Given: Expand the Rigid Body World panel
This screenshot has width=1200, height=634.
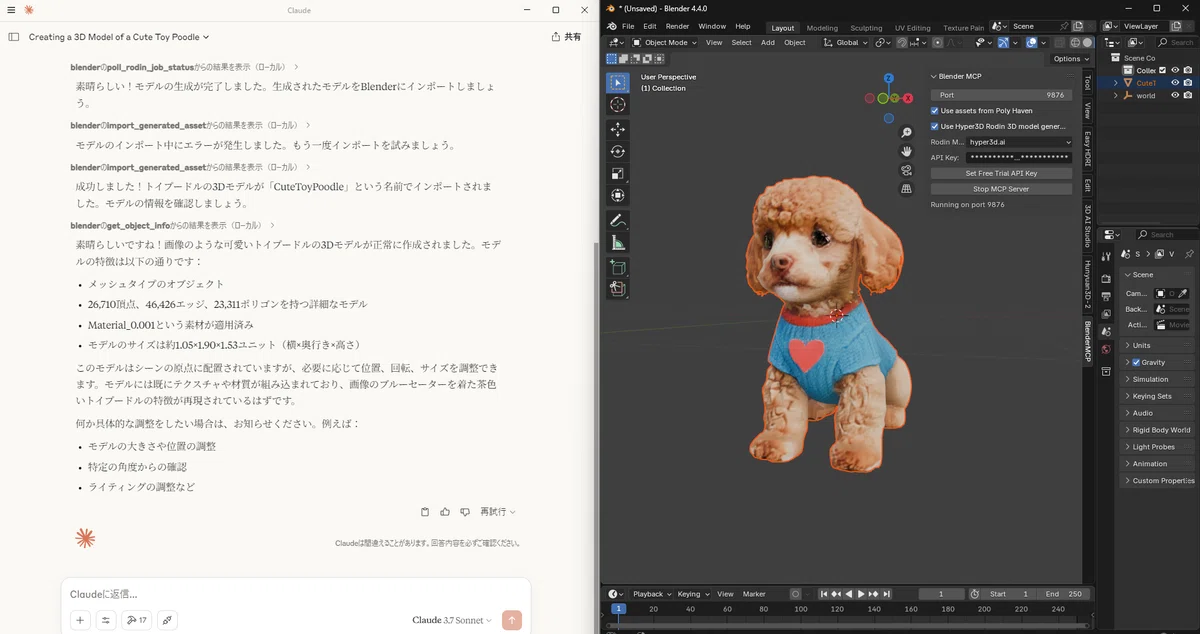Looking at the screenshot, I should 1158,430.
